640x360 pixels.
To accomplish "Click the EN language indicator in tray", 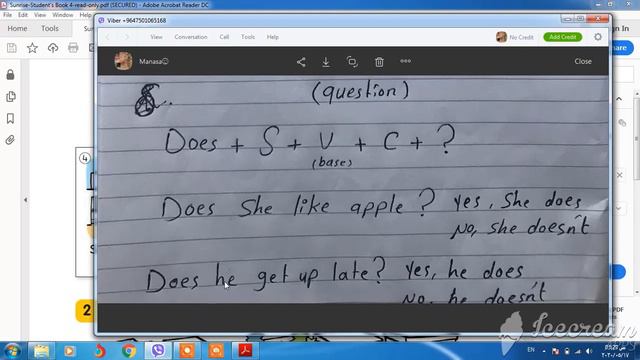I will [531, 350].
